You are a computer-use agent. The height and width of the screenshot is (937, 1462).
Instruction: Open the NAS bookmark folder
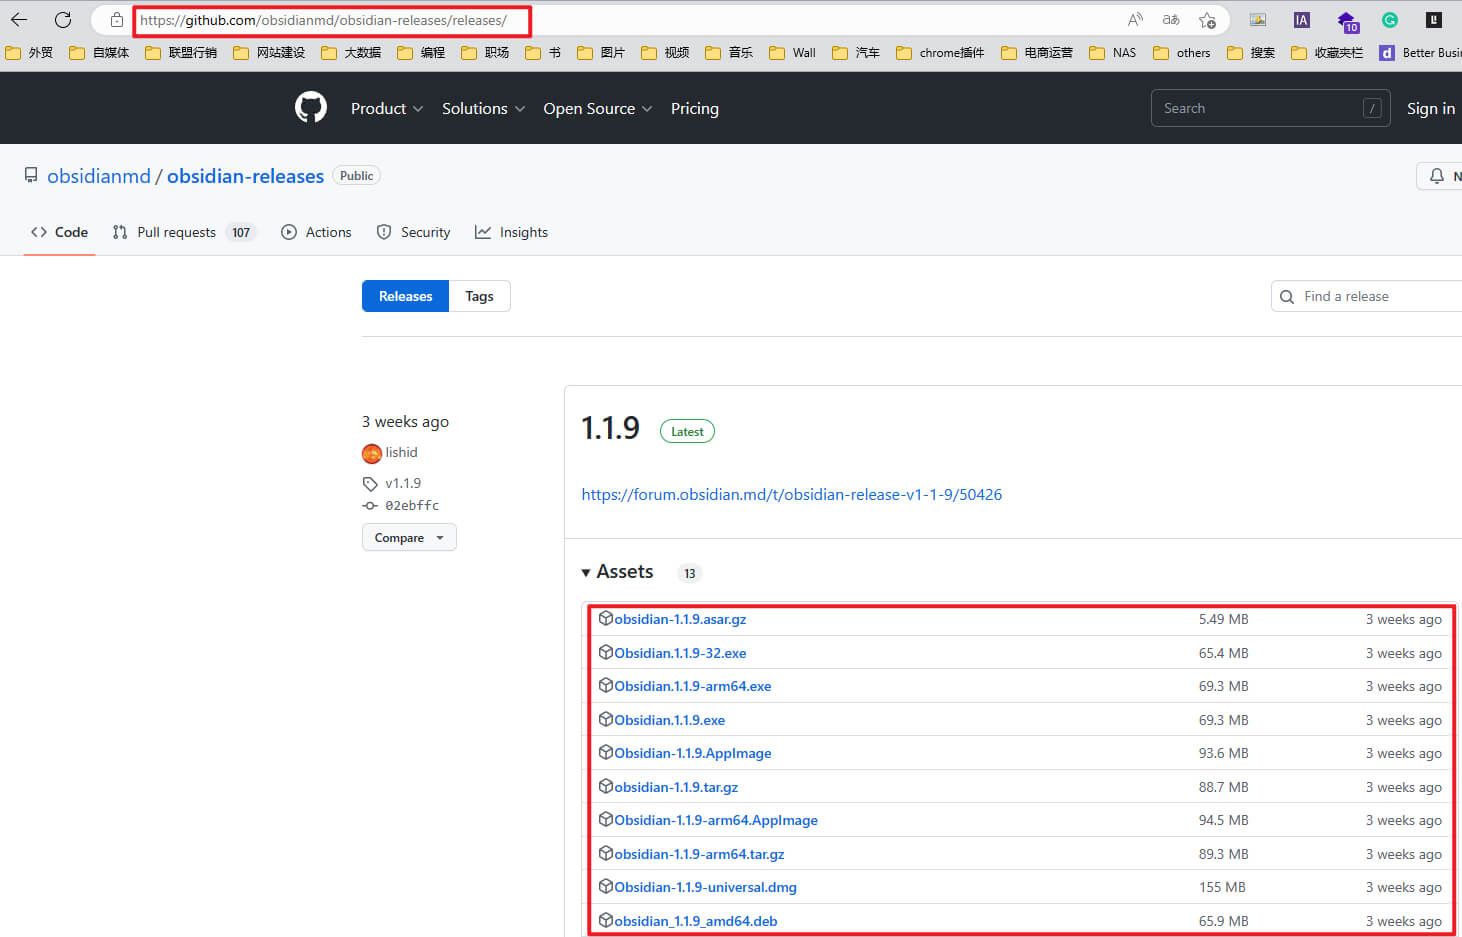coord(1113,53)
